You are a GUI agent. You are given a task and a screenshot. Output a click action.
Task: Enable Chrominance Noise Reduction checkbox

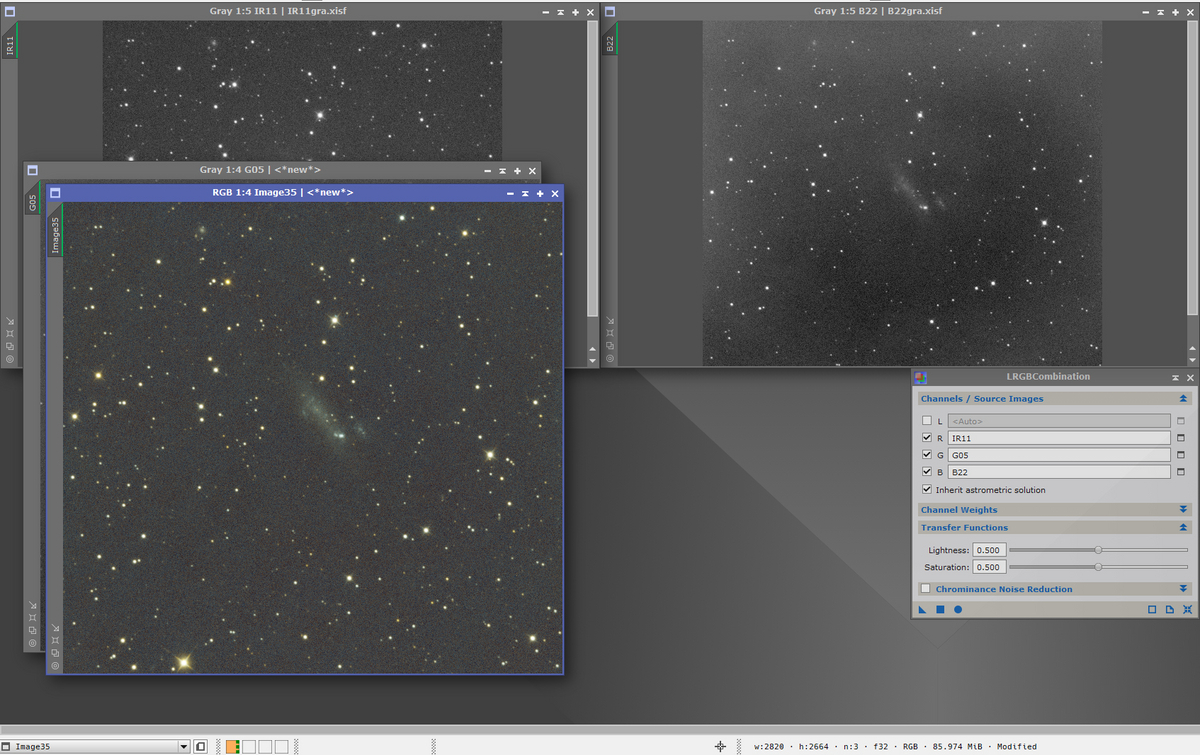point(926,589)
